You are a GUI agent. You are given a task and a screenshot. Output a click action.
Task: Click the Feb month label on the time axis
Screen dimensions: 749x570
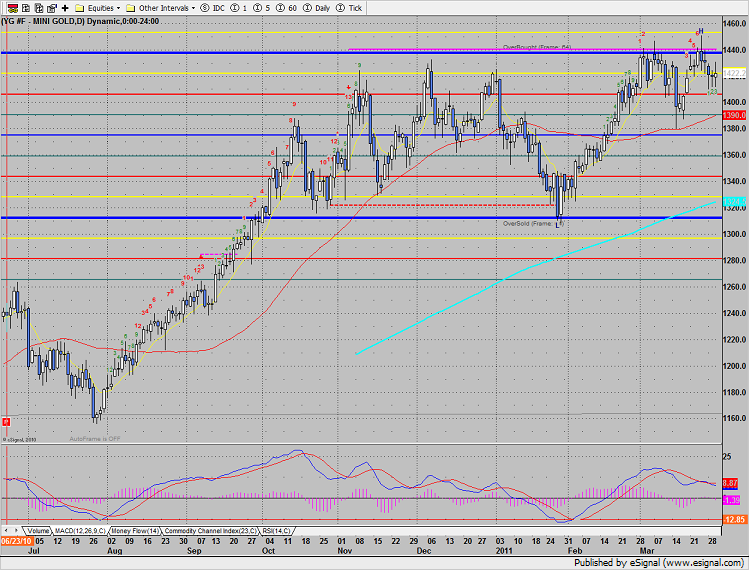click(x=575, y=551)
